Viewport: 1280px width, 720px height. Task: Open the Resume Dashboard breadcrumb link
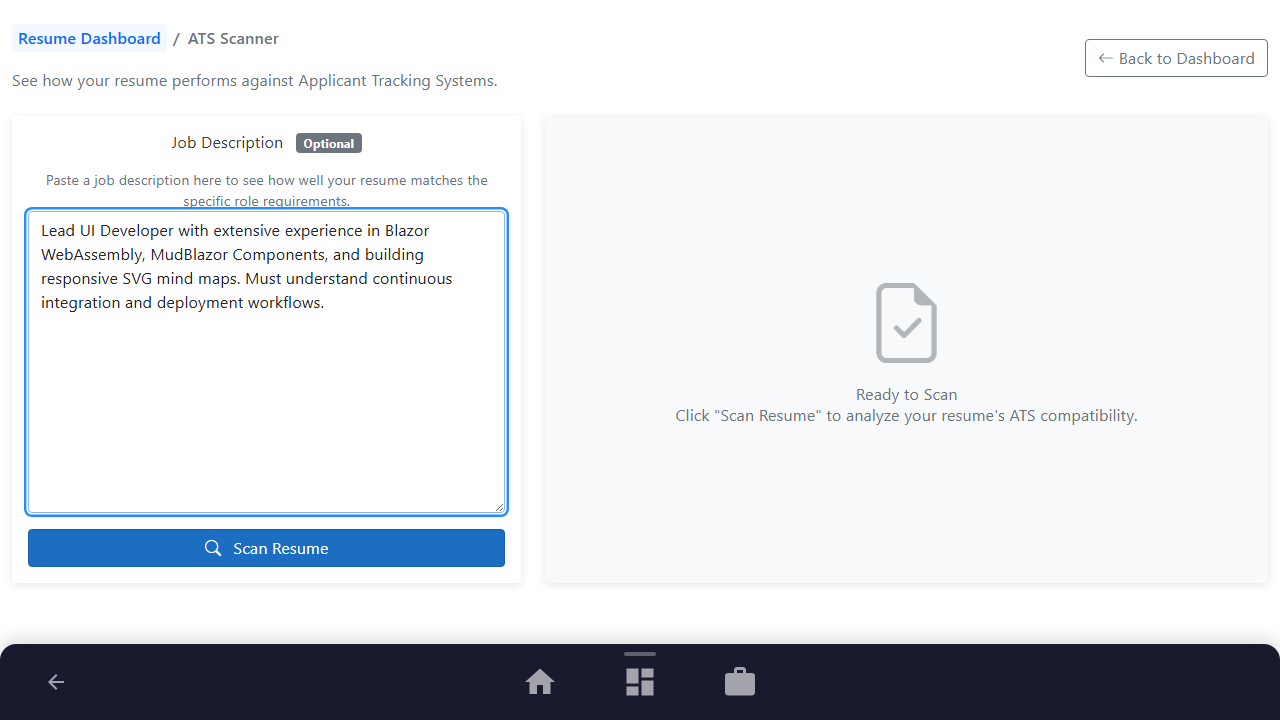click(x=89, y=39)
